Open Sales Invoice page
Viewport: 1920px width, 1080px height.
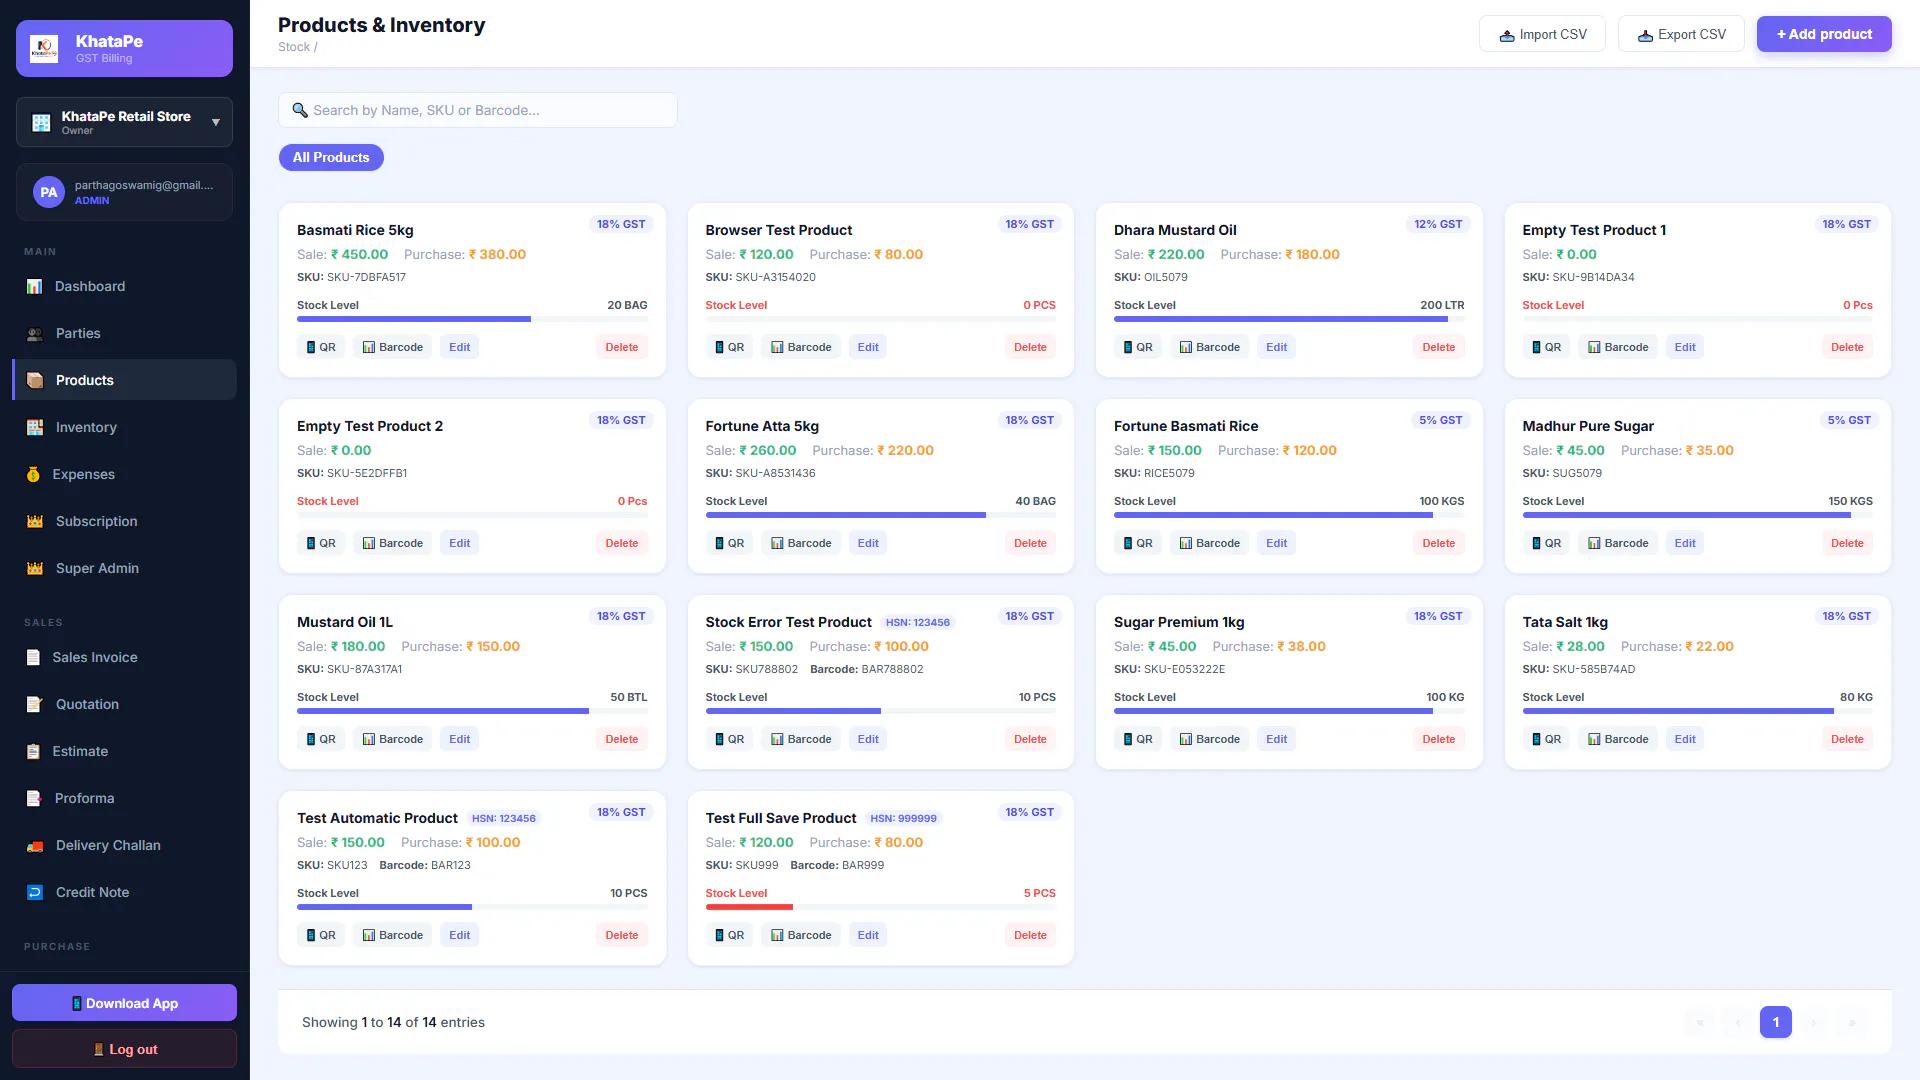point(124,657)
